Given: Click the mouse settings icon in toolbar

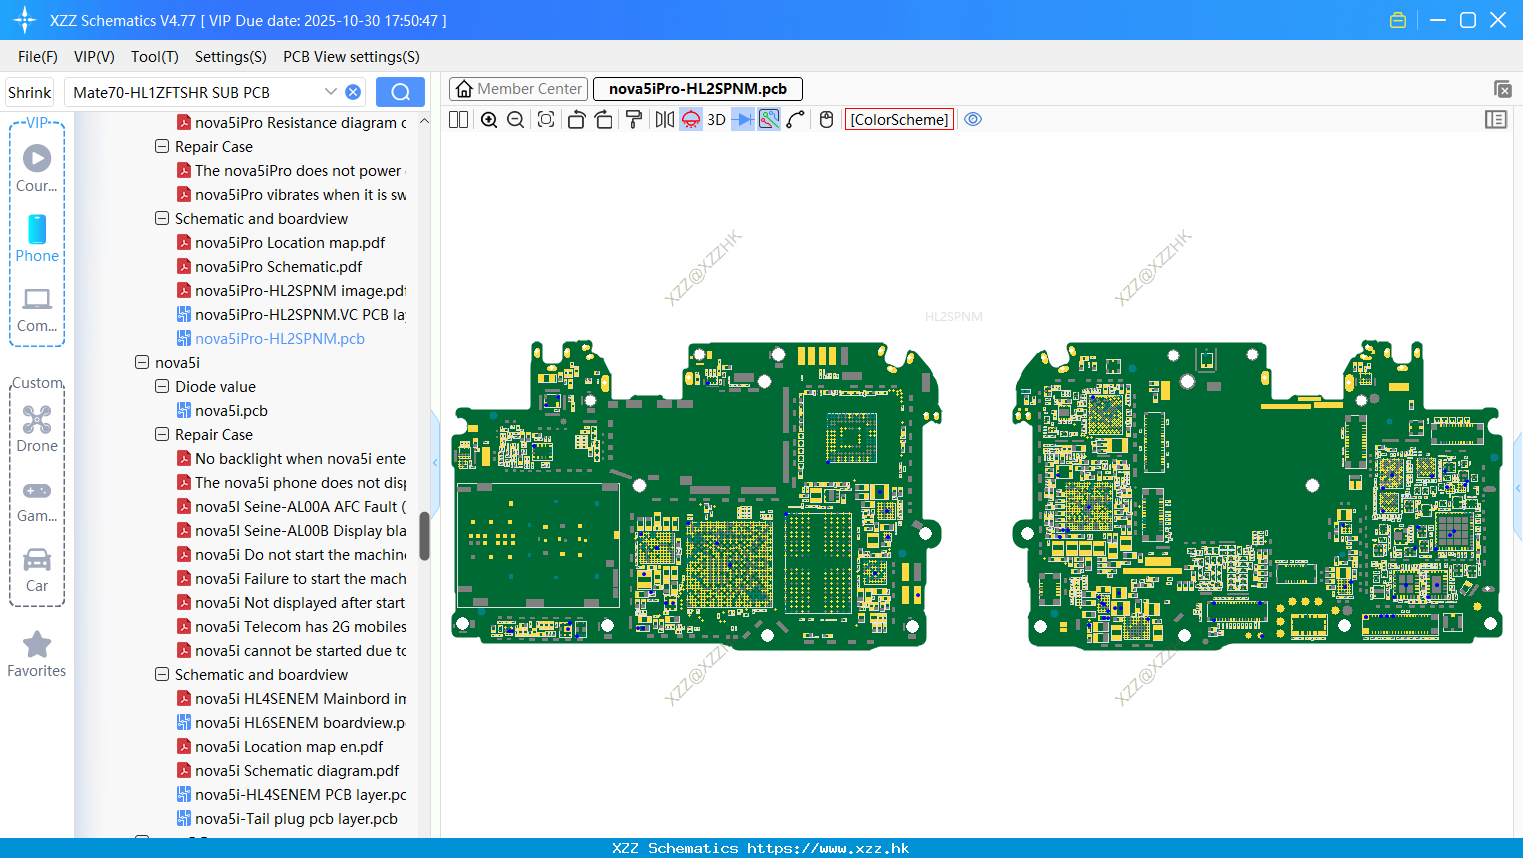Looking at the screenshot, I should point(826,120).
